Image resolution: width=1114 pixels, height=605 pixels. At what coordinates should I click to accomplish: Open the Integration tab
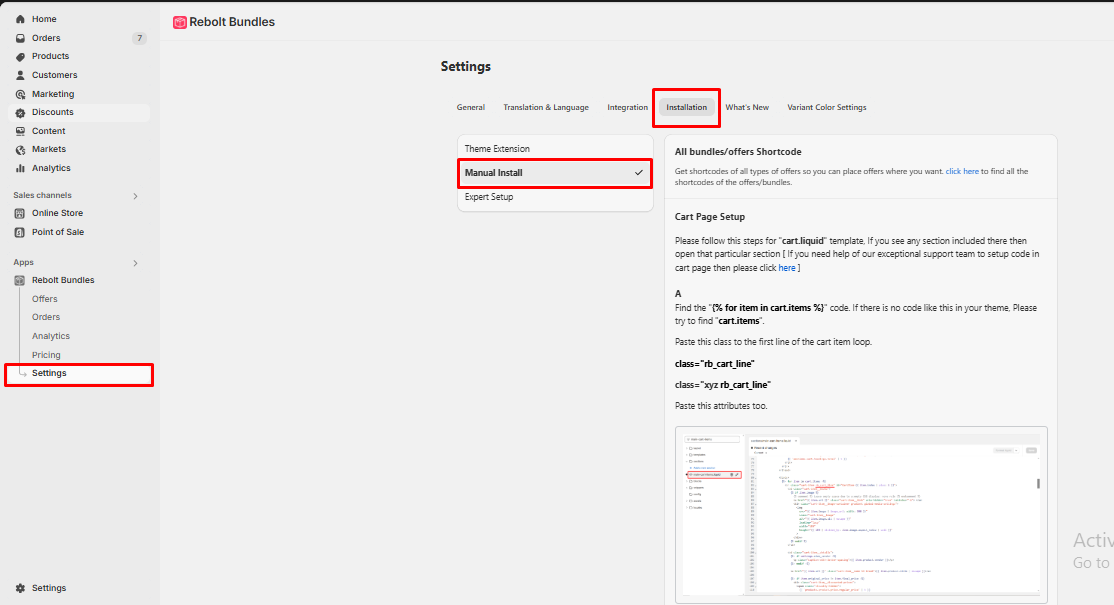(x=627, y=107)
